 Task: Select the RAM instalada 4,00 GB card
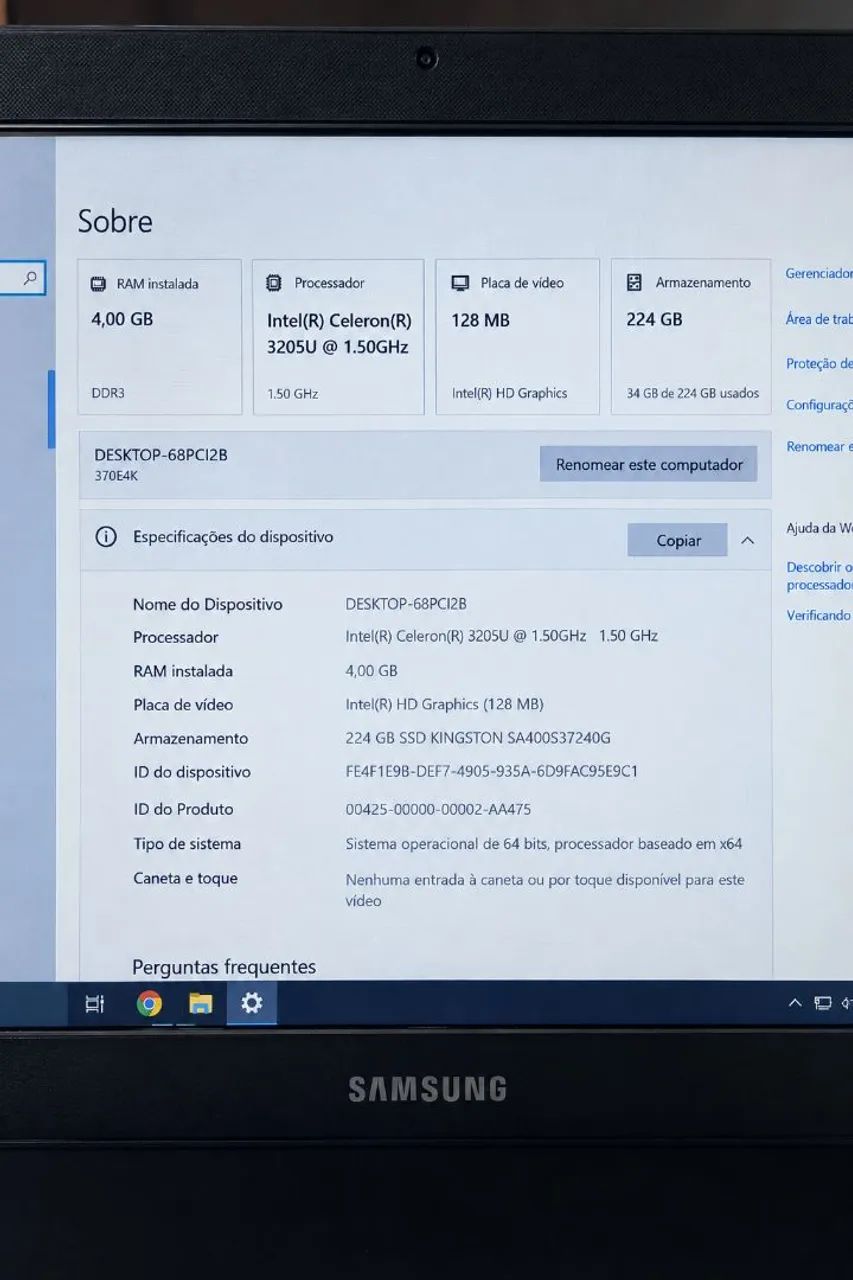tap(160, 337)
